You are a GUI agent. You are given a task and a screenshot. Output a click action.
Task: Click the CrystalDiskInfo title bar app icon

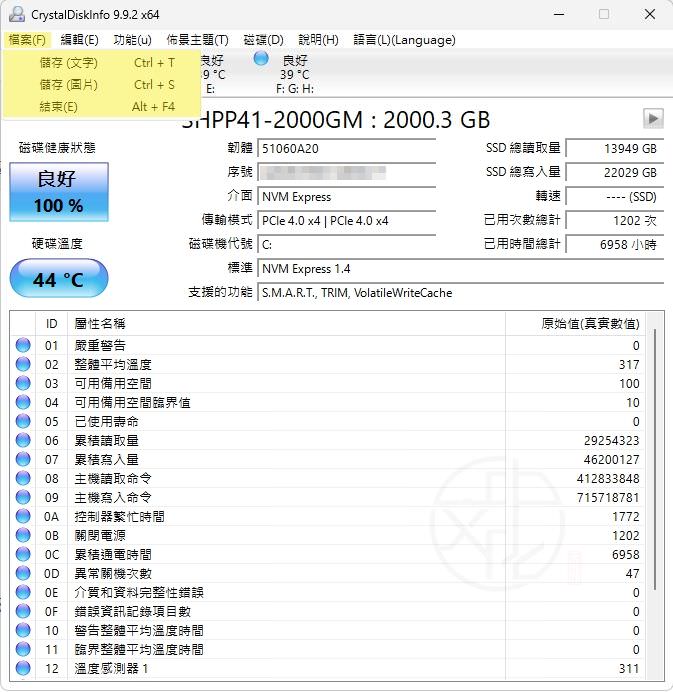pyautogui.click(x=17, y=14)
